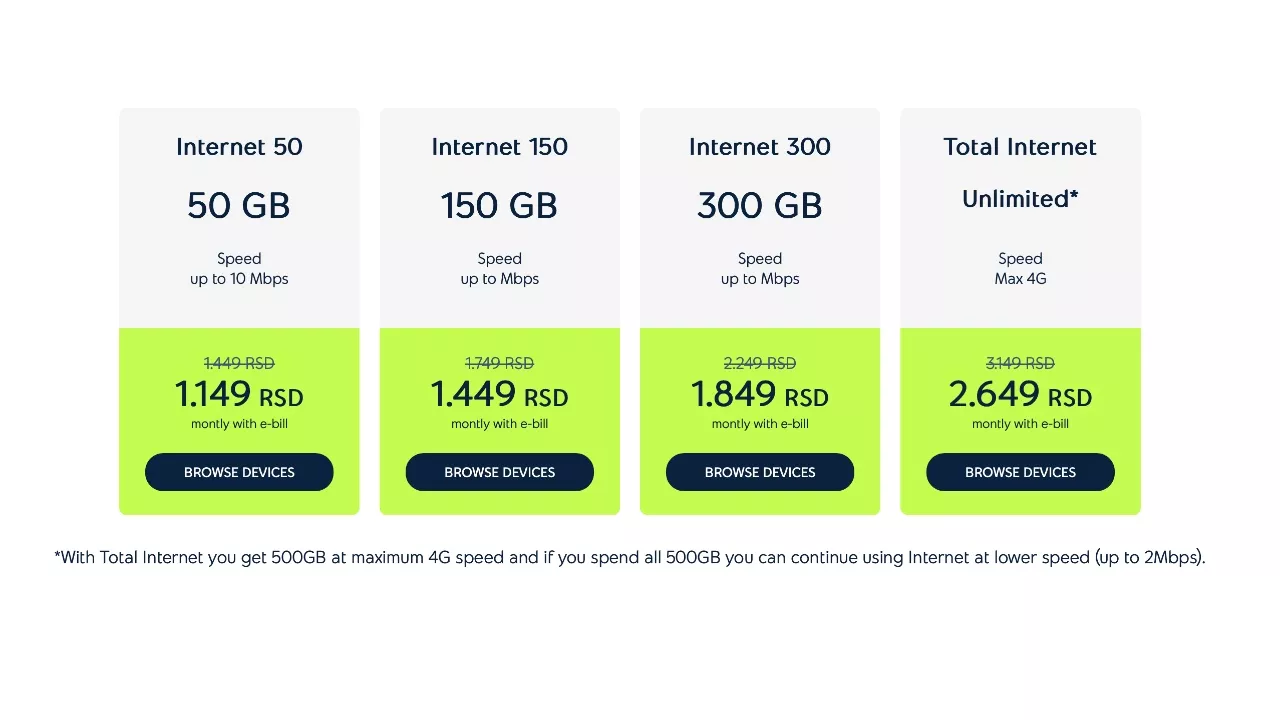Select the Internet 150 plan title
The height and width of the screenshot is (720, 1280).
[499, 147]
